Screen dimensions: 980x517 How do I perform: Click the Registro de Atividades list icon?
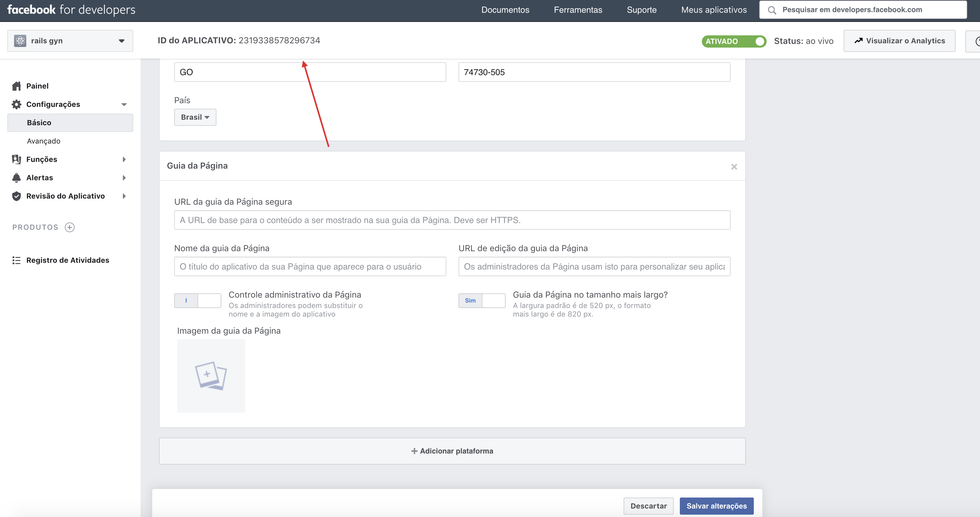16,260
